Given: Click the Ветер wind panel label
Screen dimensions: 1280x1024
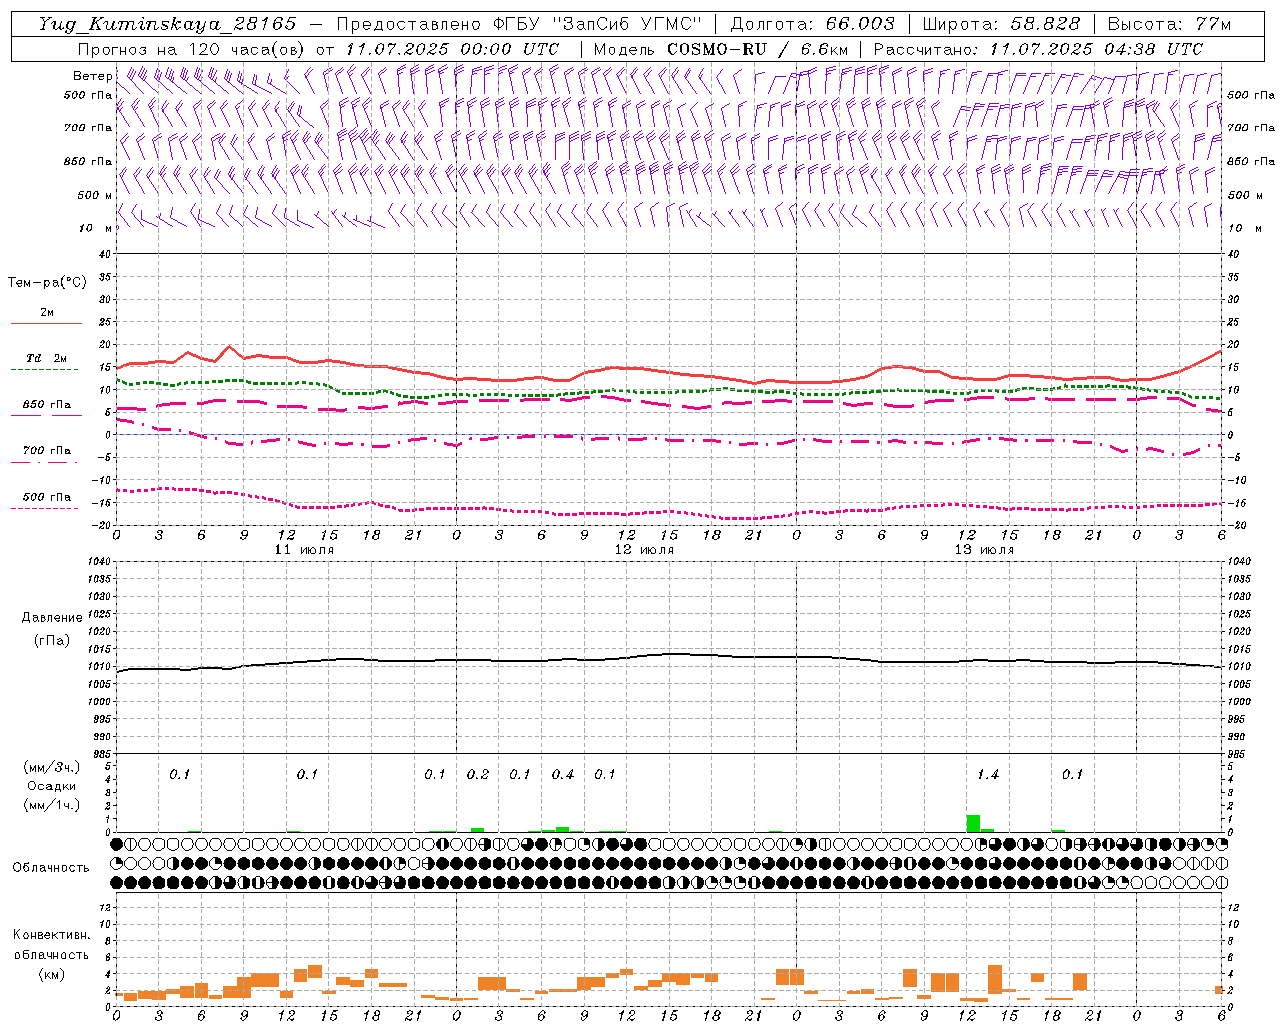Looking at the screenshot, I should click(92, 76).
